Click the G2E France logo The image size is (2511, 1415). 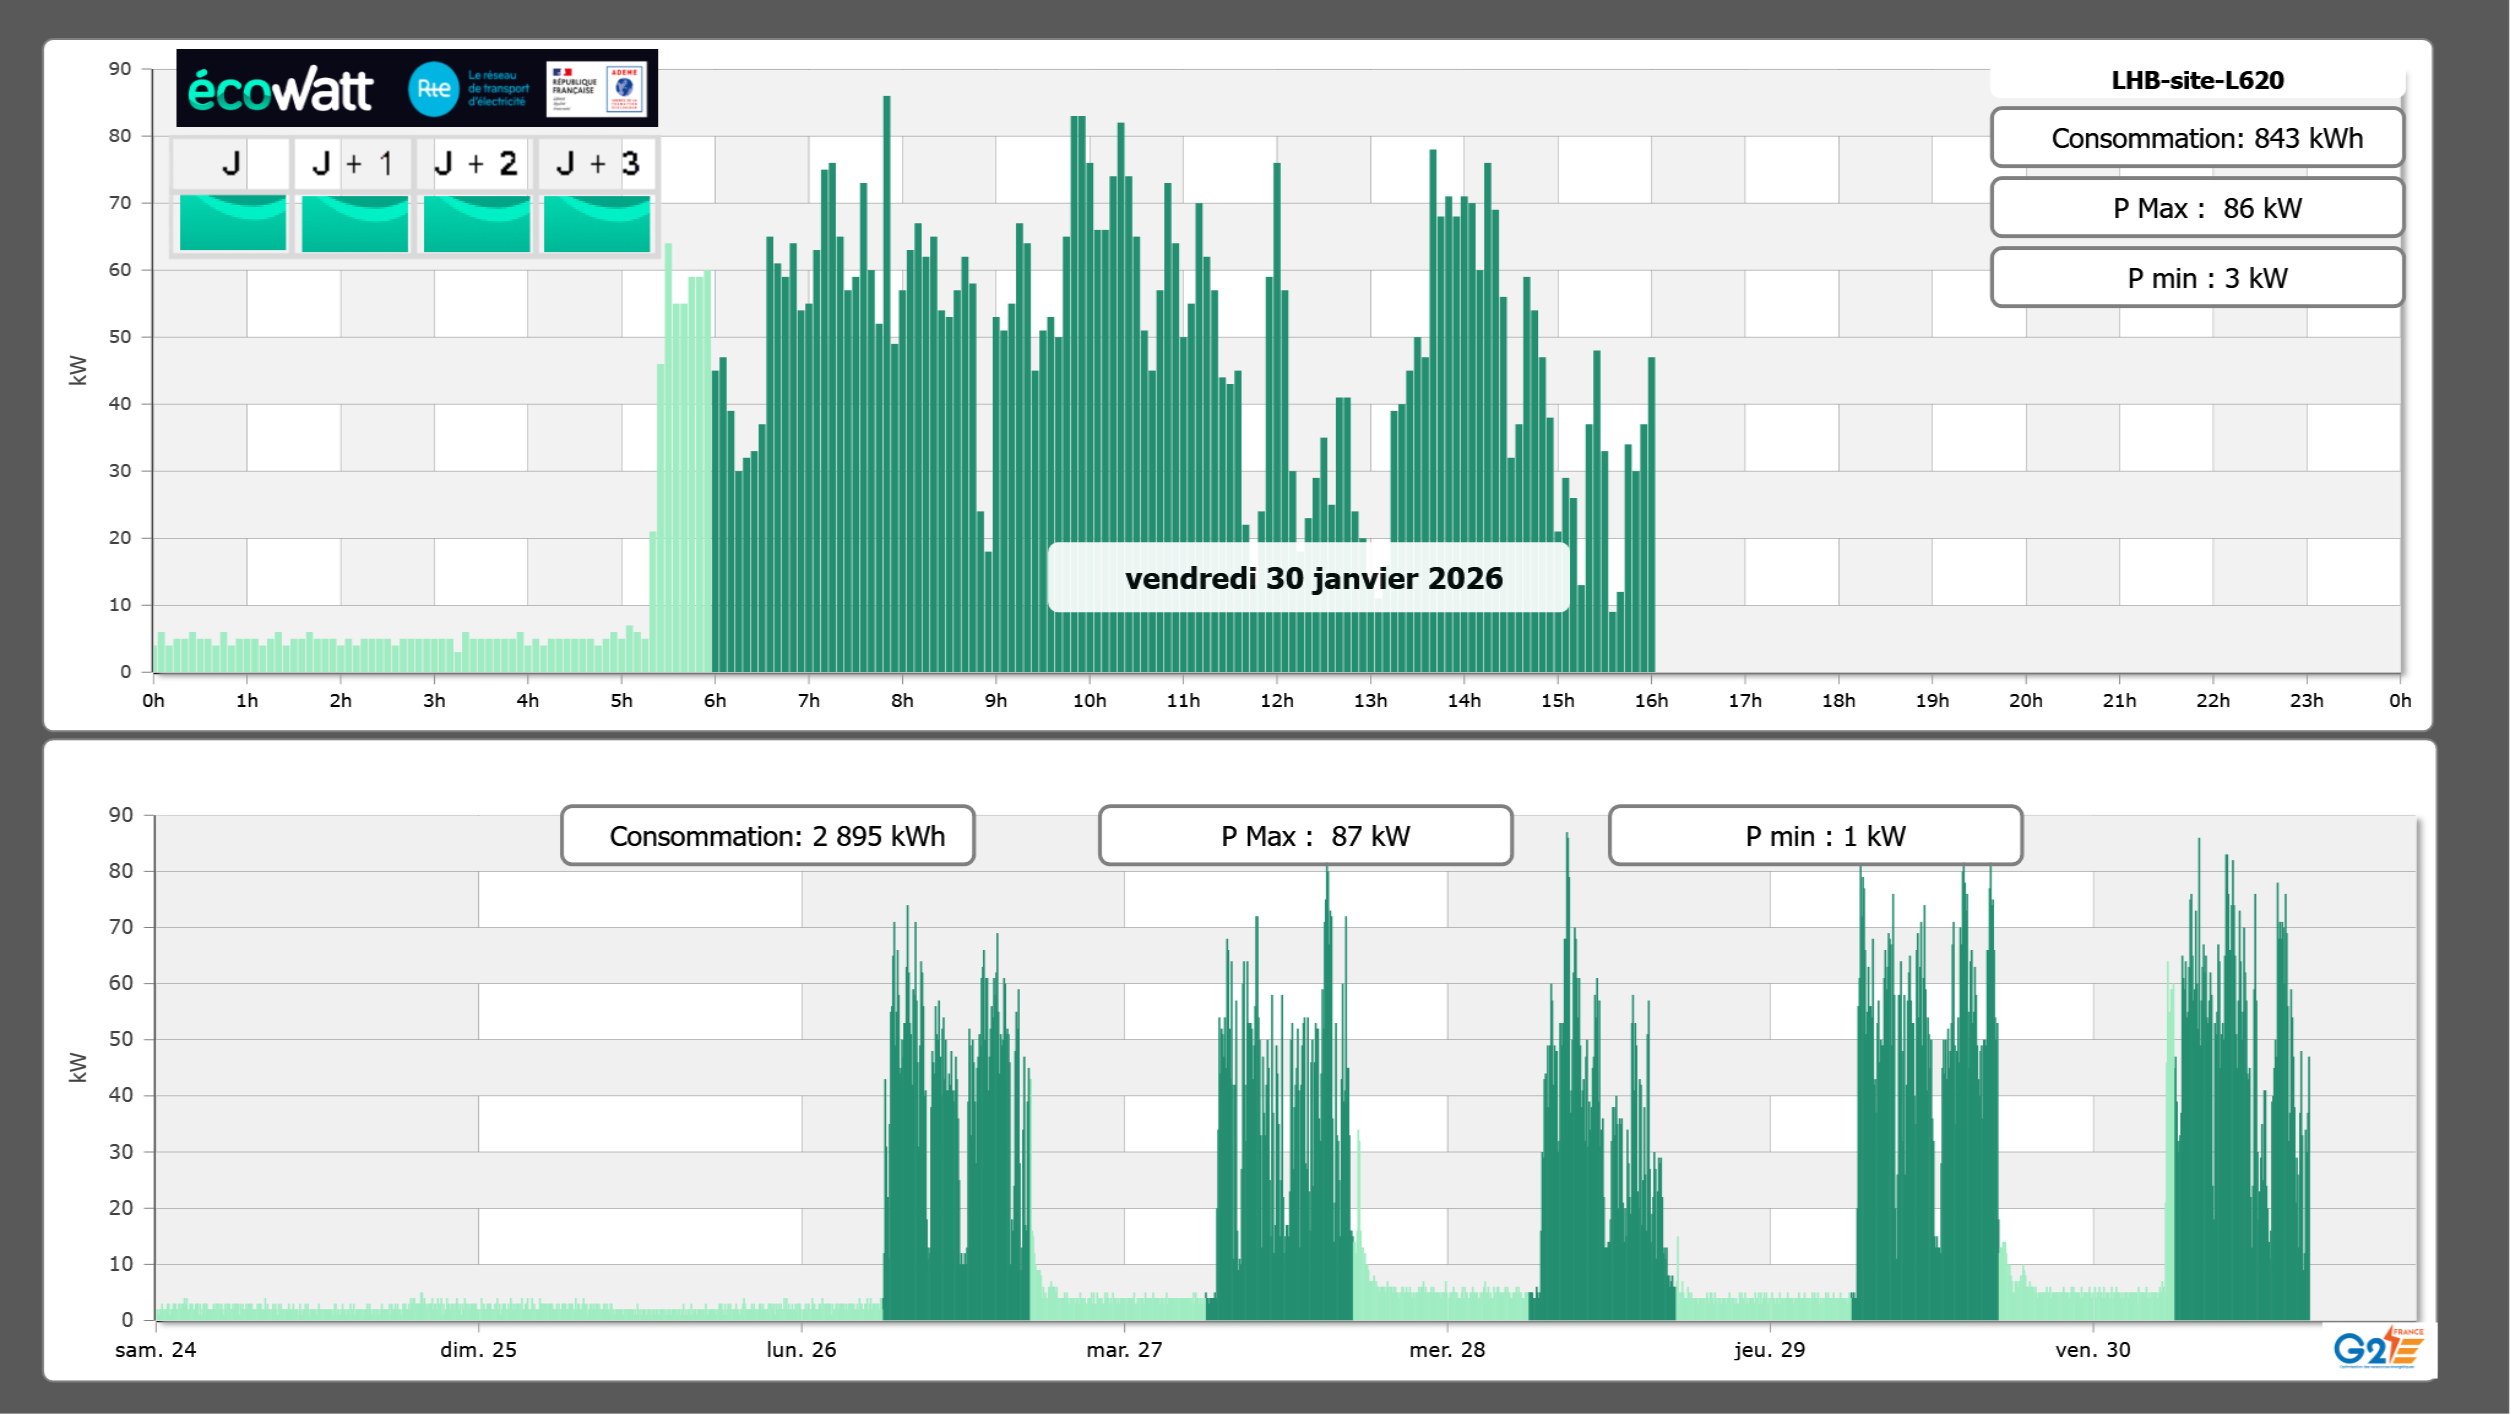tap(2377, 1348)
